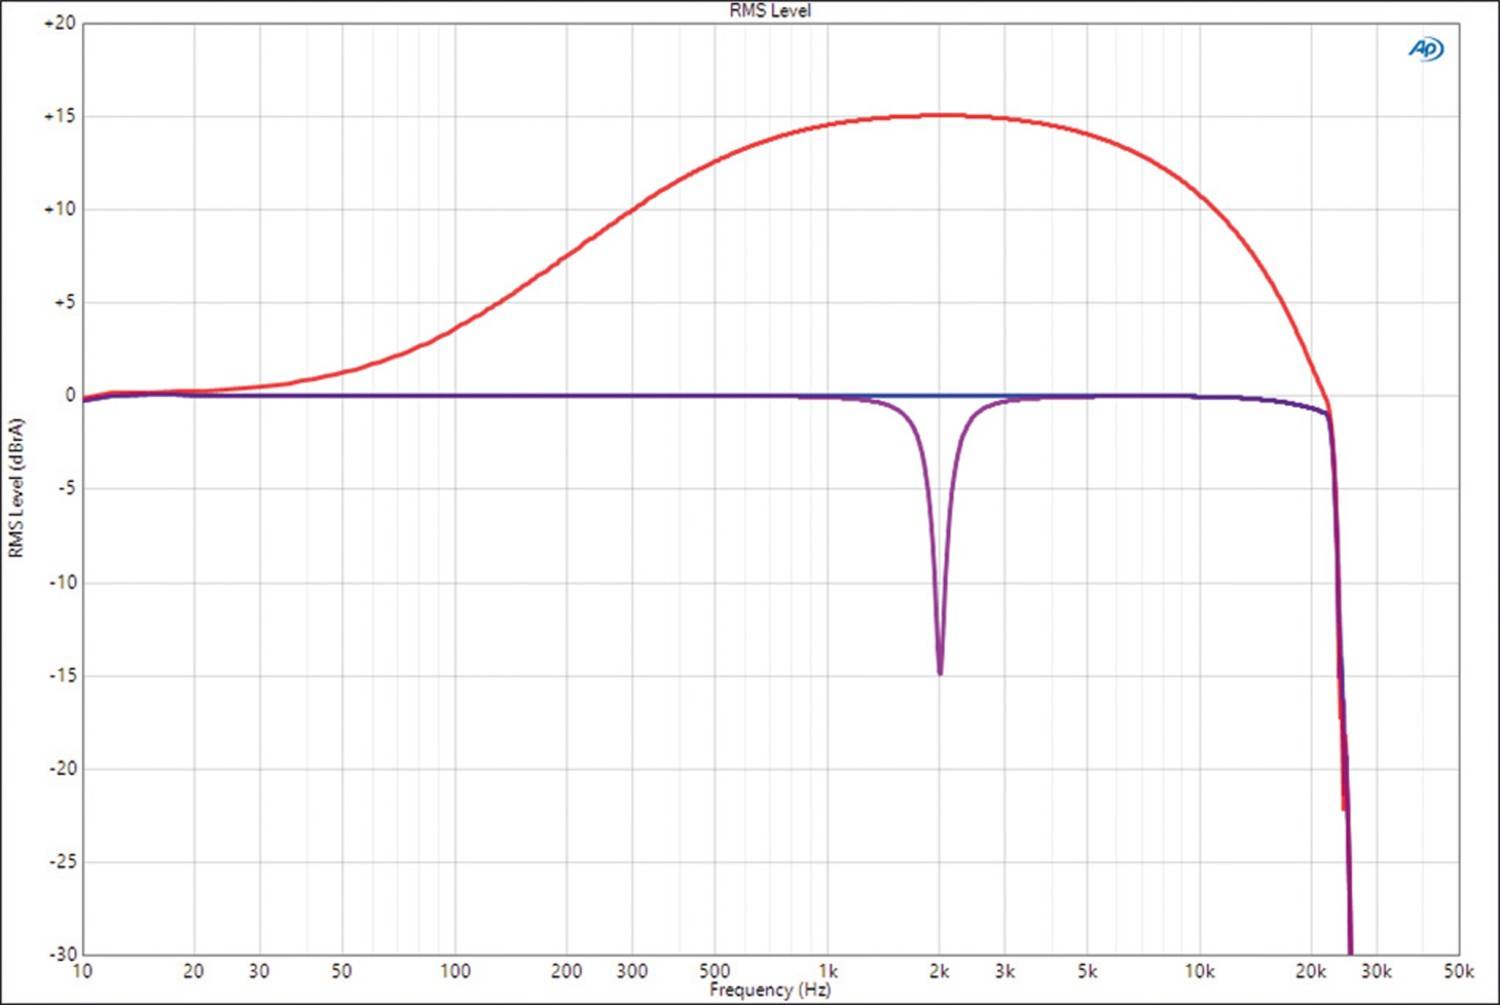The image size is (1500, 1005).
Task: Click the 30k frequency axis label
Action: [1376, 971]
